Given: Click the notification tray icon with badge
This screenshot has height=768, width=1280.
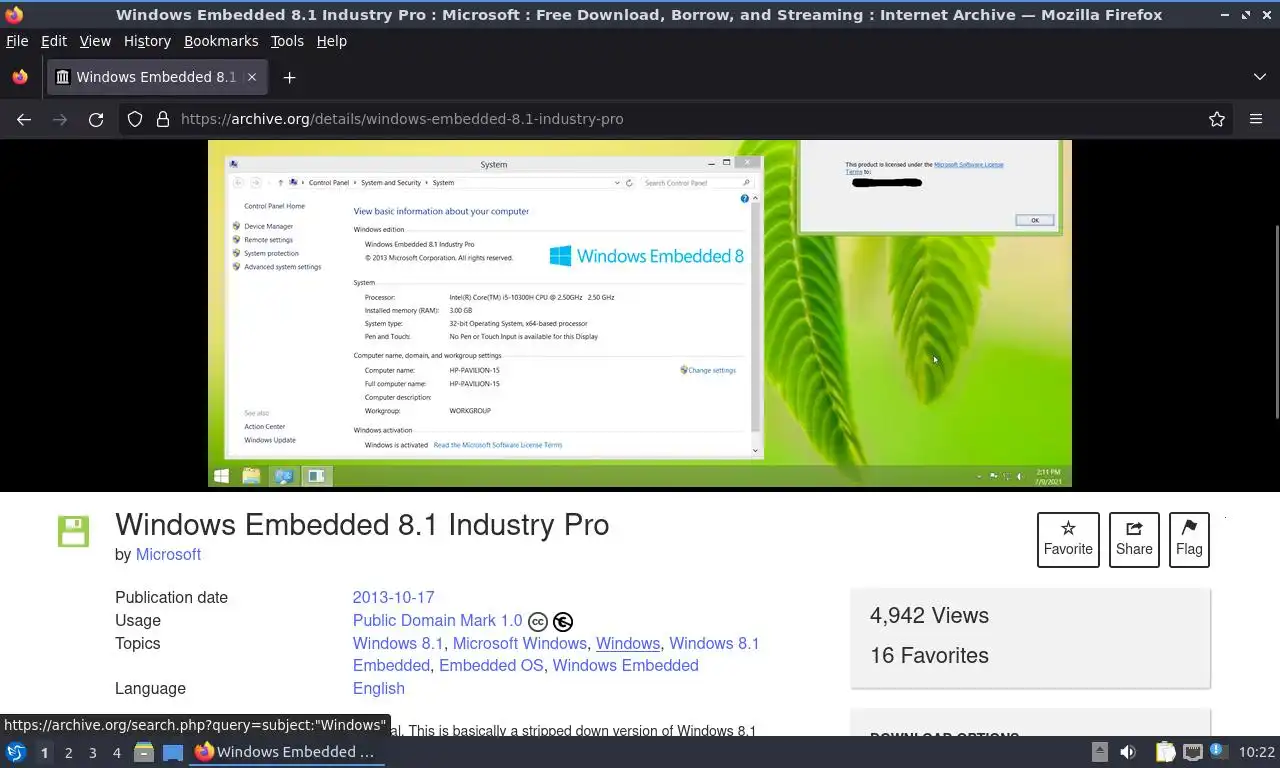Looking at the screenshot, I should pyautogui.click(x=1218, y=752).
